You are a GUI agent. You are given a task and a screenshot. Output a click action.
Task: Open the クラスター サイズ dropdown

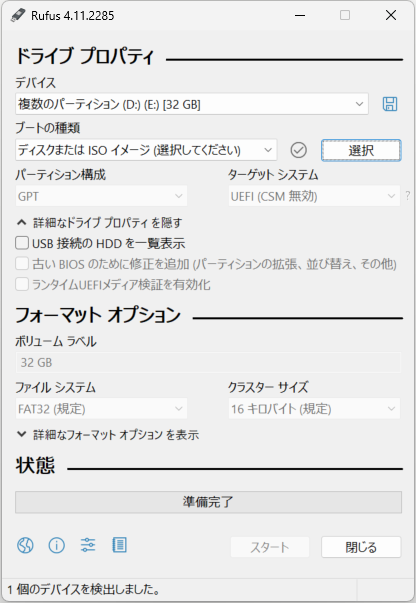pos(314,408)
